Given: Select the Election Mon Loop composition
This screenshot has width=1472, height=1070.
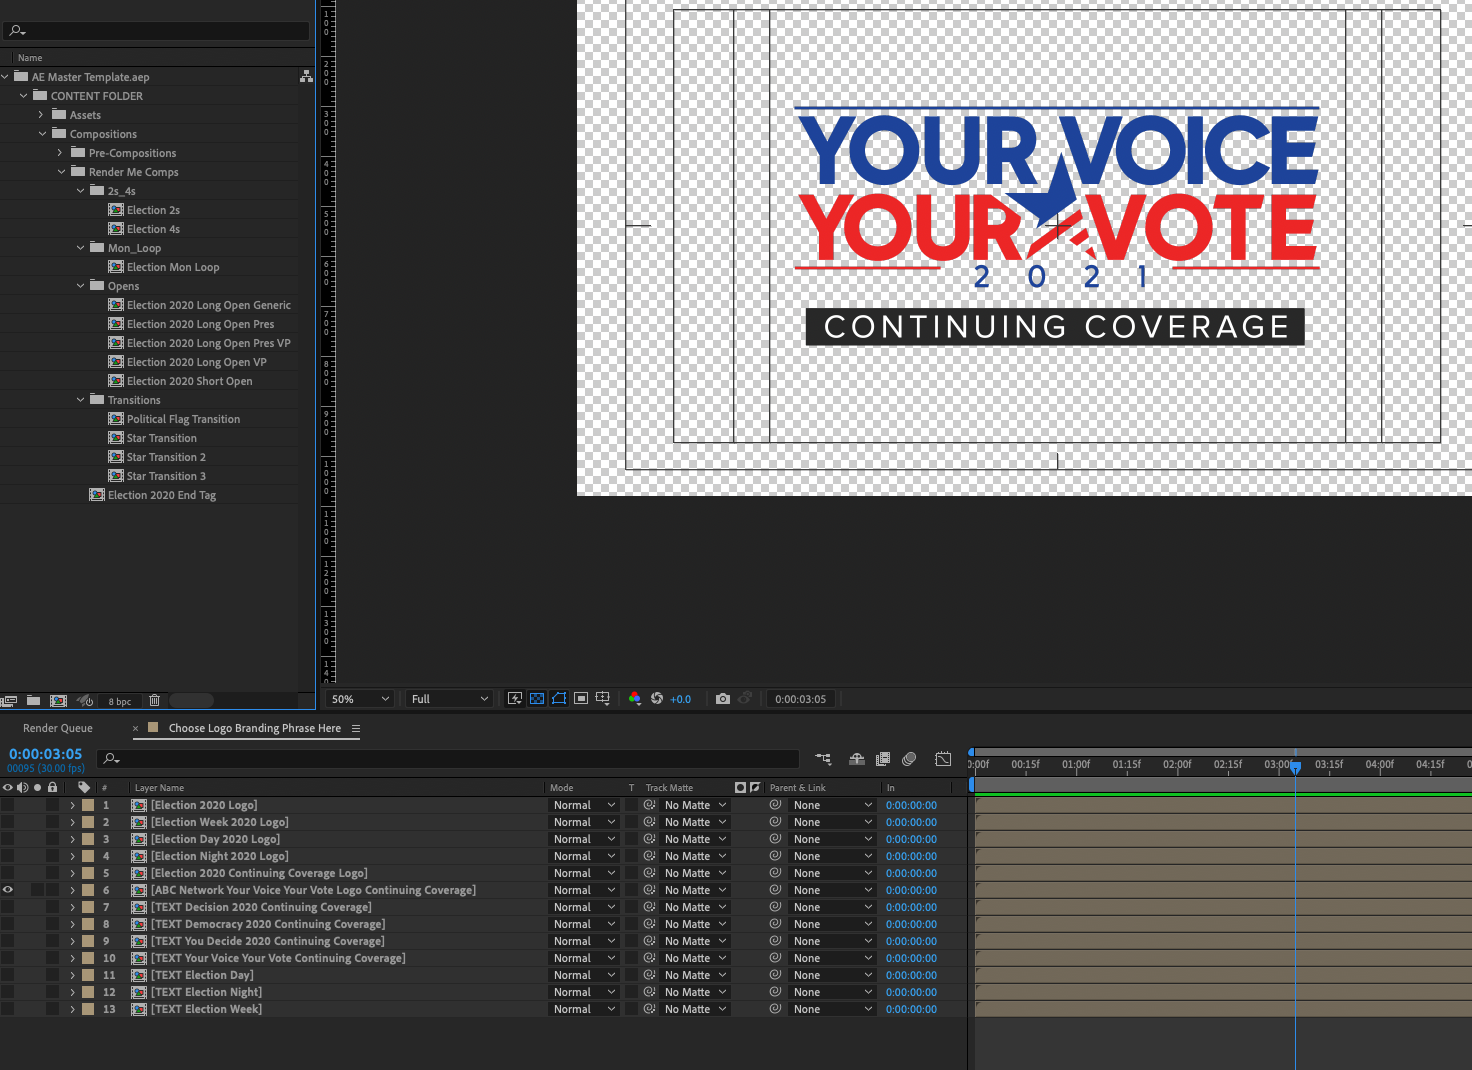Looking at the screenshot, I should click(x=173, y=267).
